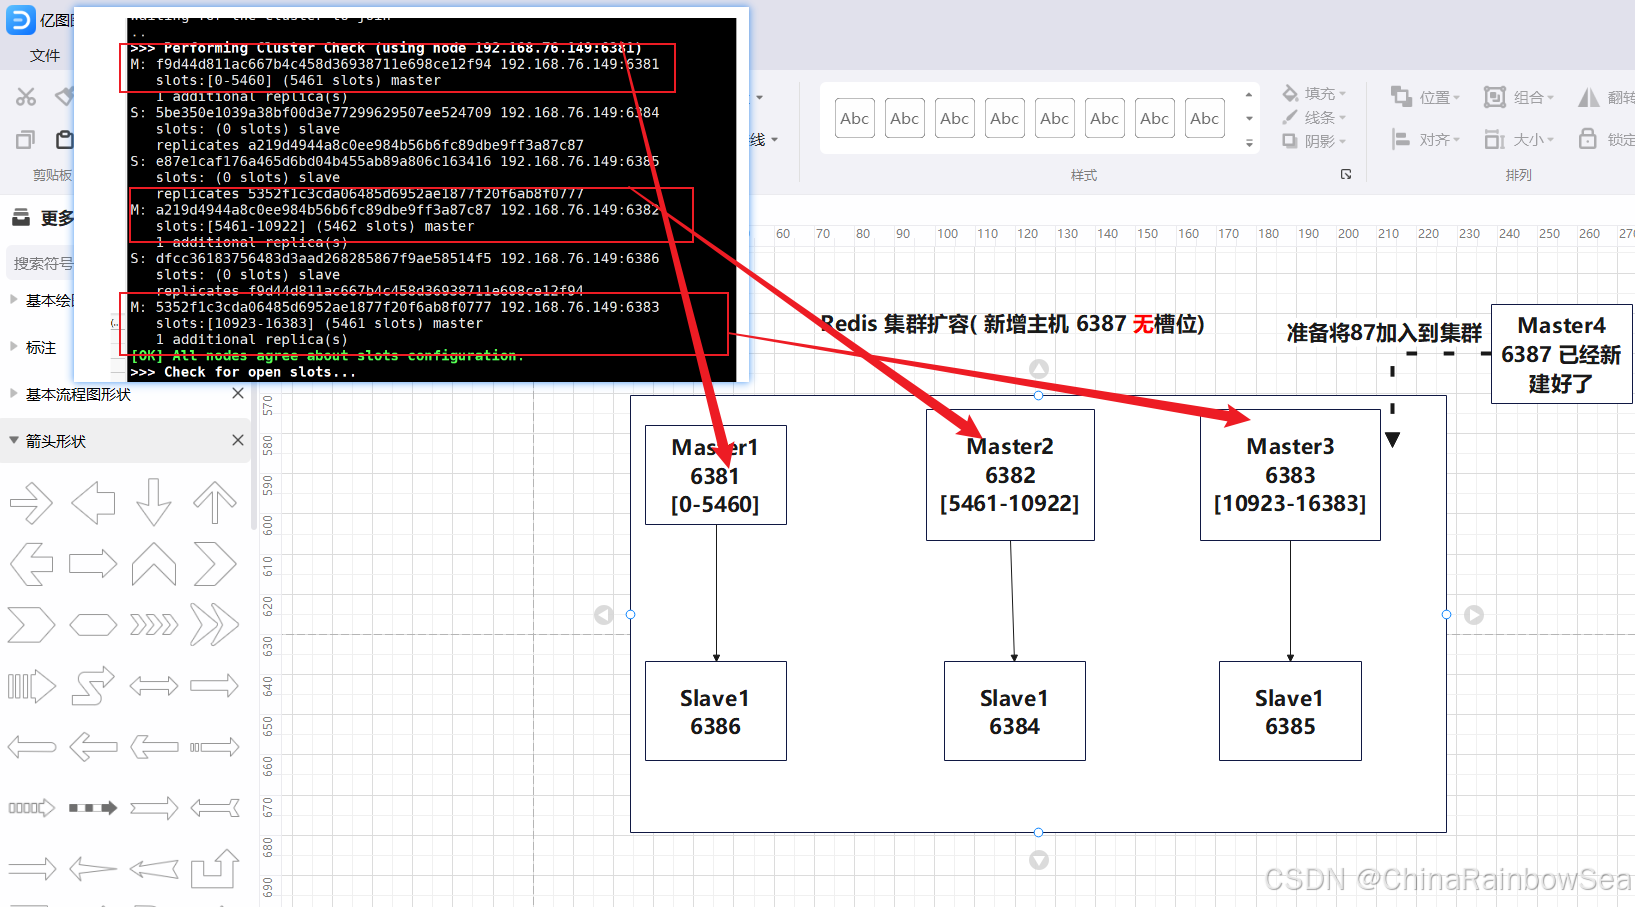Click the left auto-connect arrow button
Image resolution: width=1635 pixels, height=907 pixels.
(603, 615)
